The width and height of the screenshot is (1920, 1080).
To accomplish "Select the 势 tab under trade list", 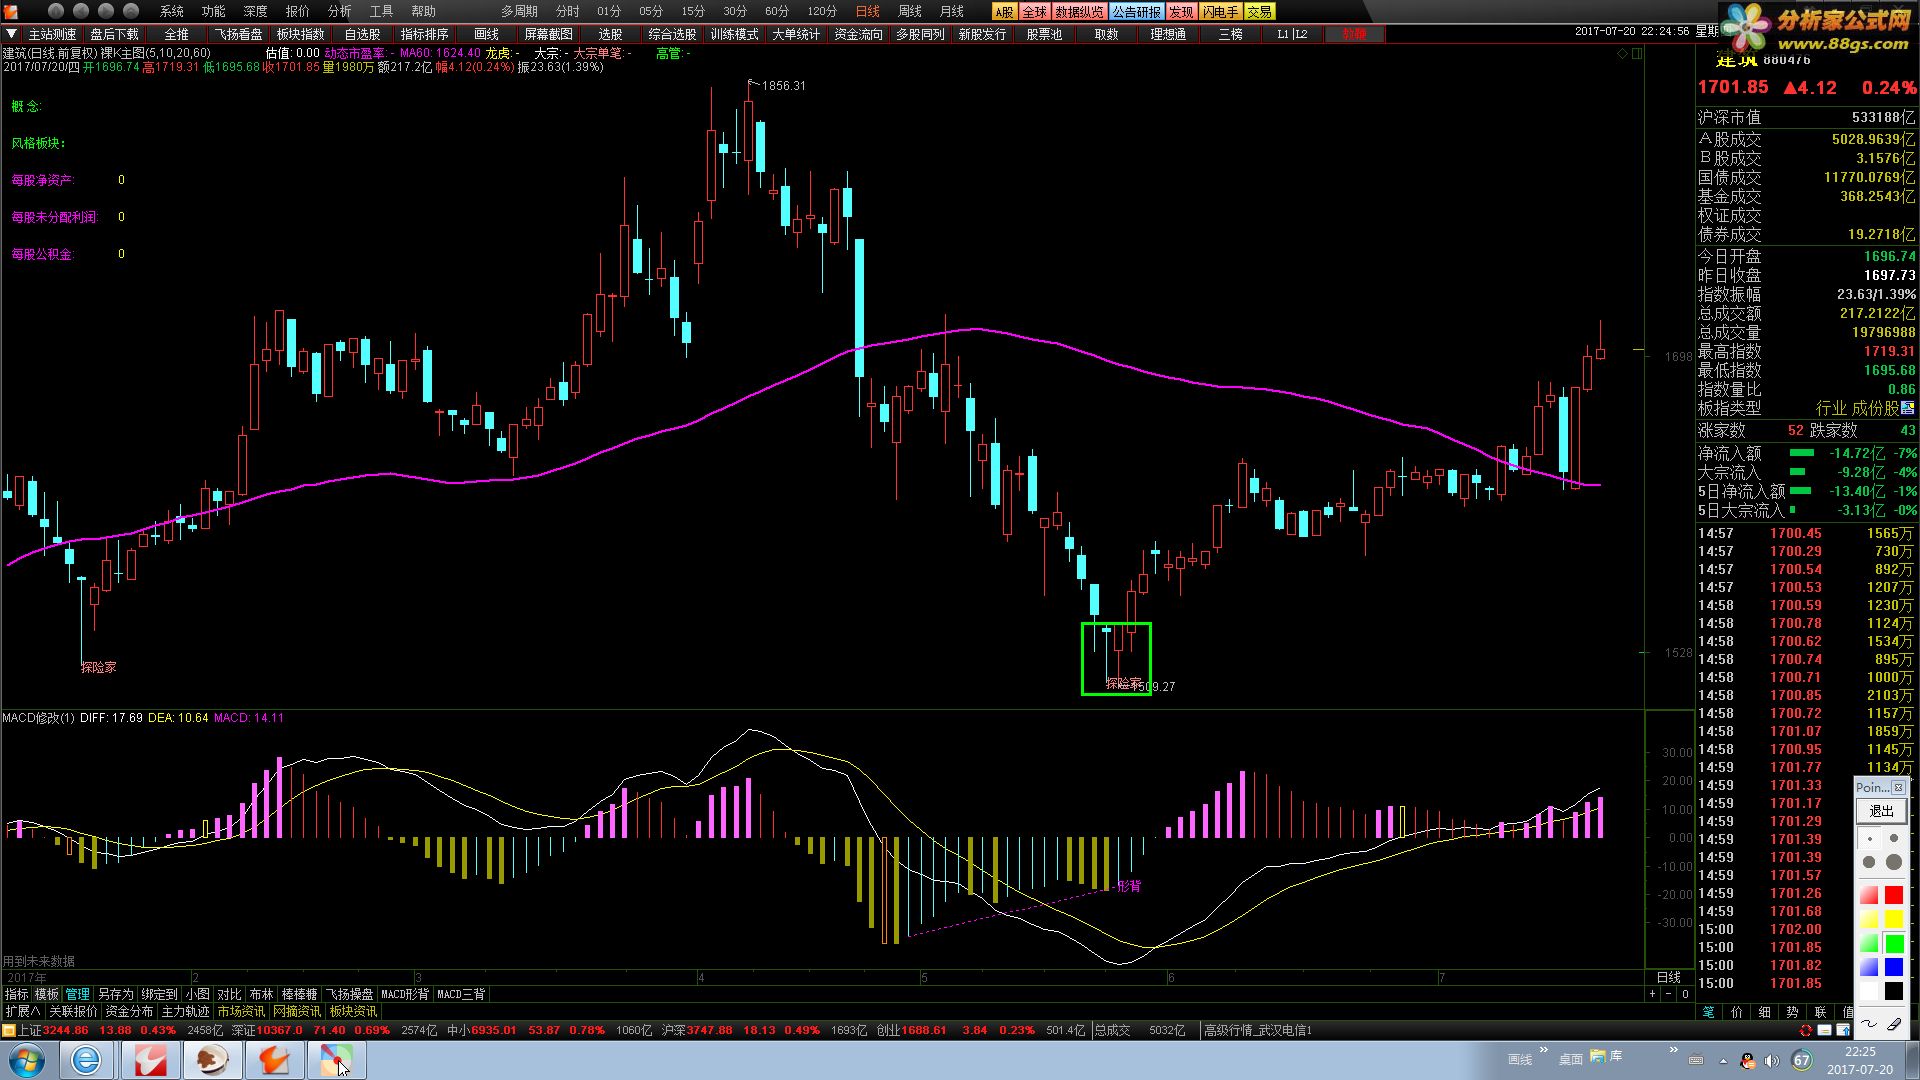I will pyautogui.click(x=1792, y=1012).
